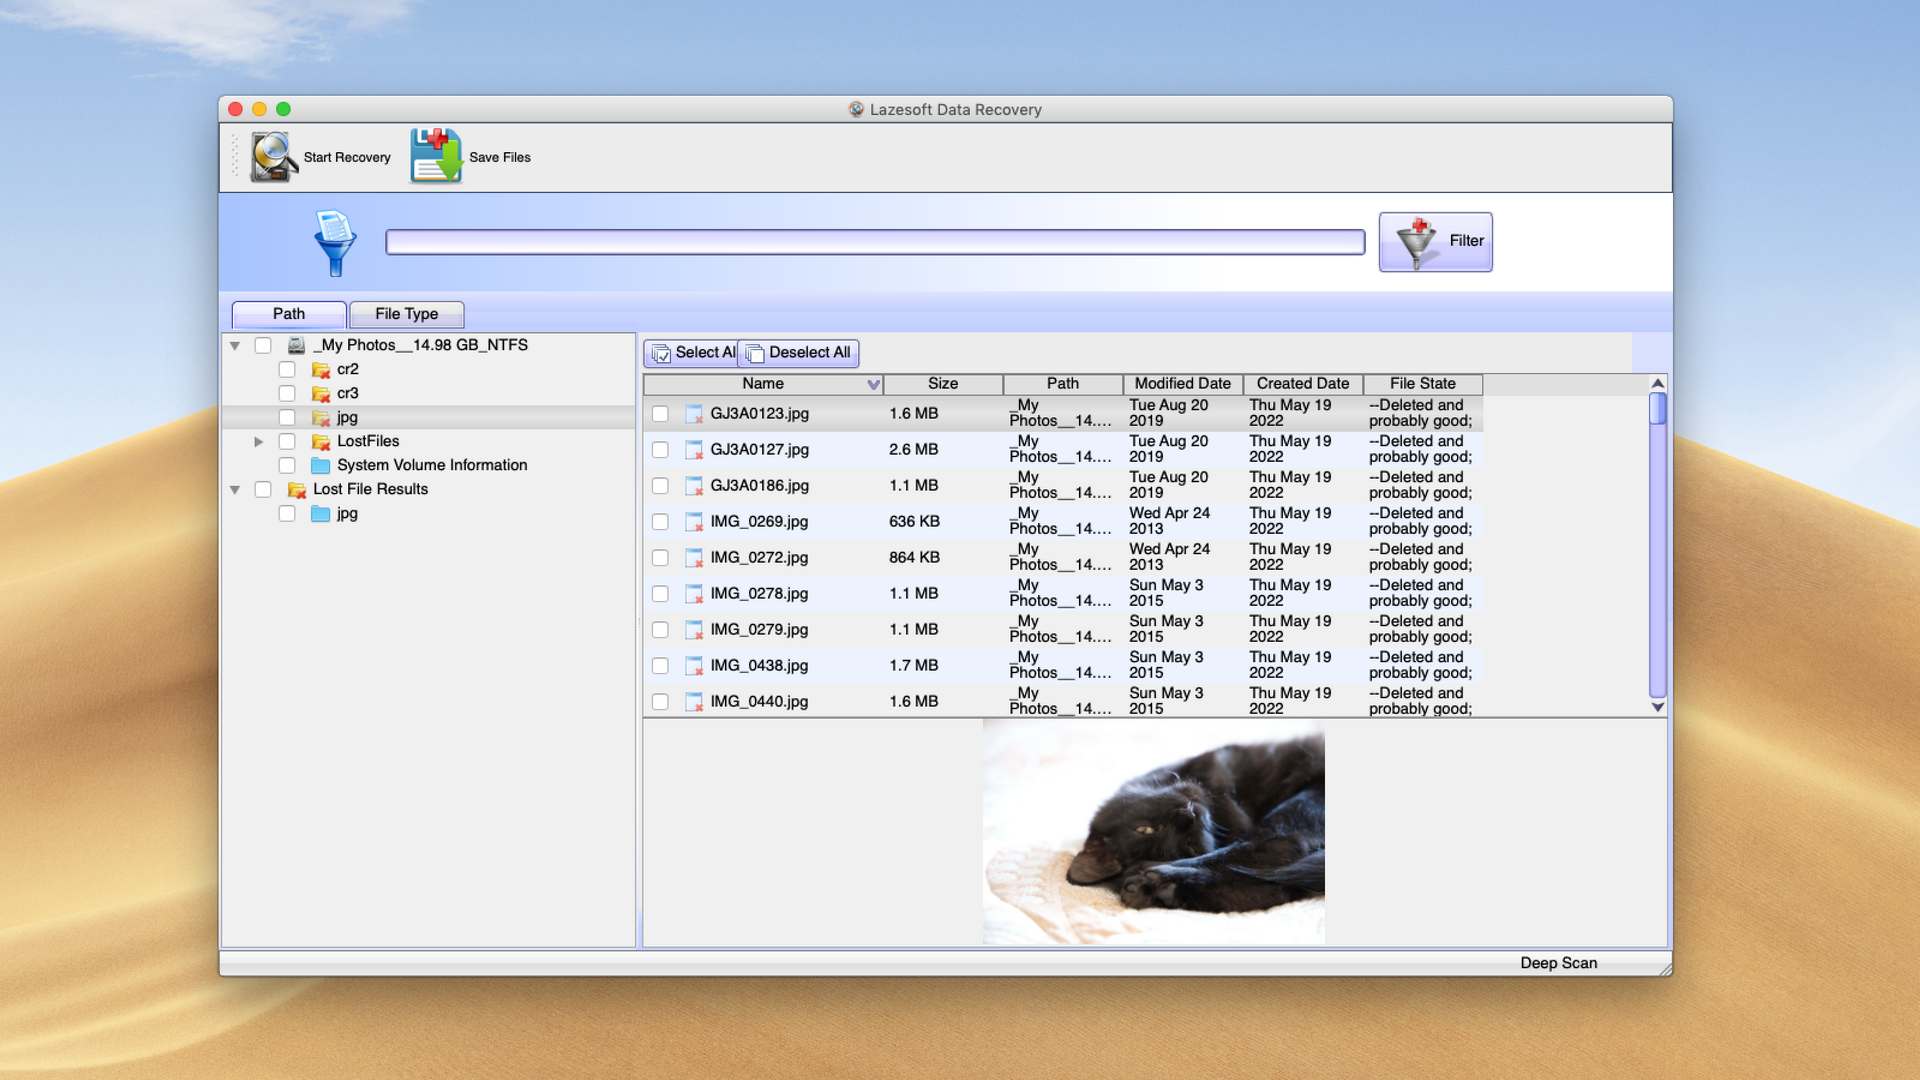This screenshot has height=1080, width=1920.
Task: Click the cat photo preview thumbnail
Action: pos(1153,832)
